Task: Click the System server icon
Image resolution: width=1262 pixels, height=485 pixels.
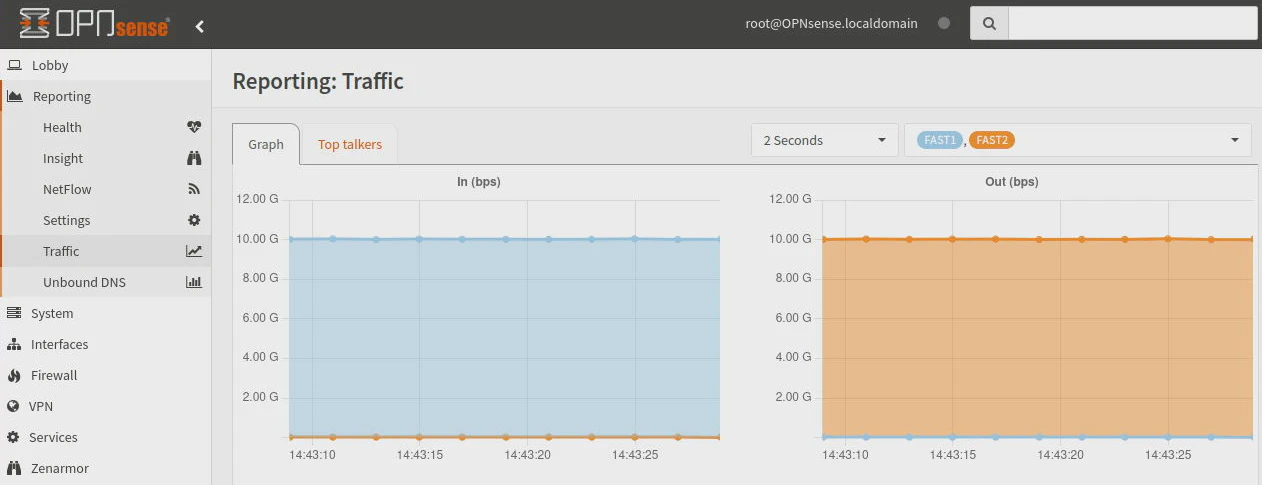Action: coord(14,313)
